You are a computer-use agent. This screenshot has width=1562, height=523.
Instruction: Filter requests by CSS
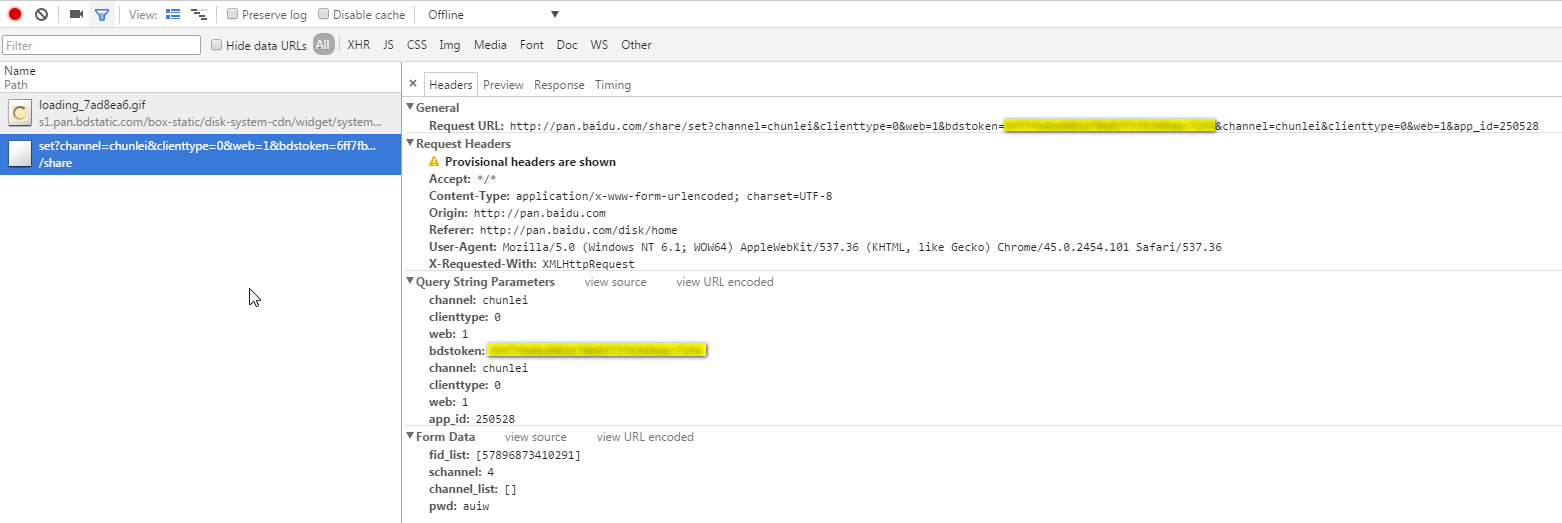coord(417,45)
